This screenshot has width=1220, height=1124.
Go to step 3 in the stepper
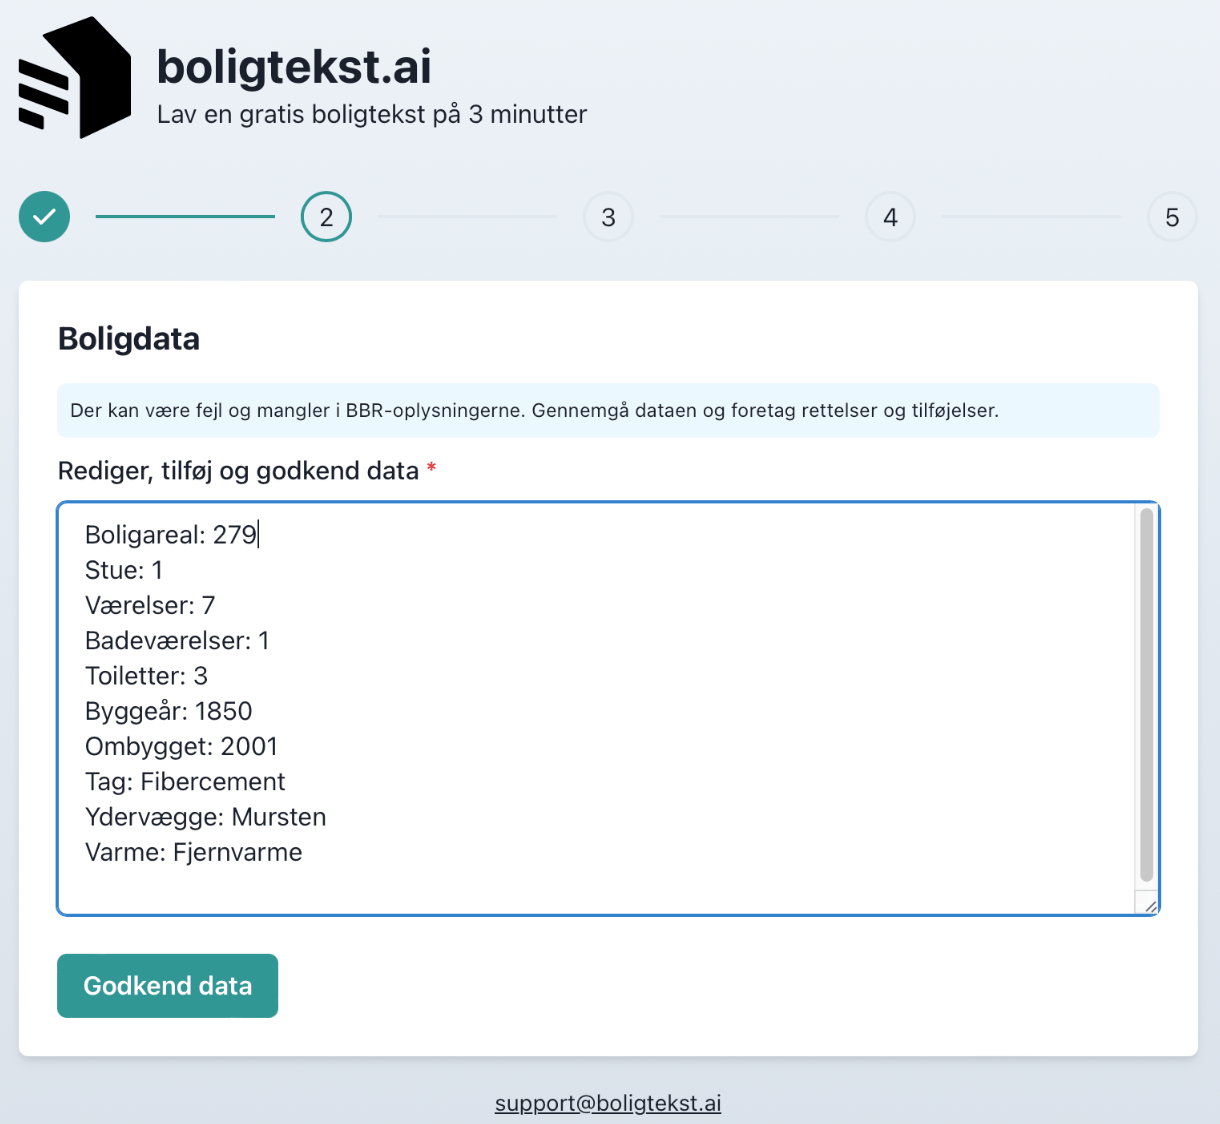coord(608,217)
